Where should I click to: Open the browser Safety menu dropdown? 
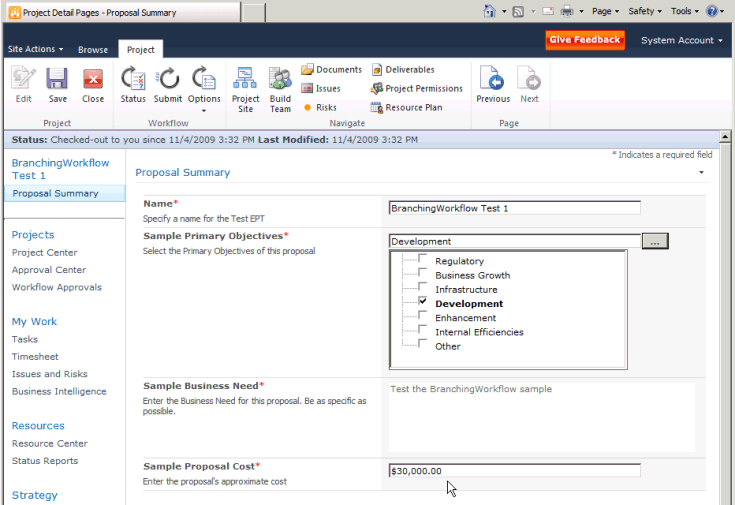[645, 11]
